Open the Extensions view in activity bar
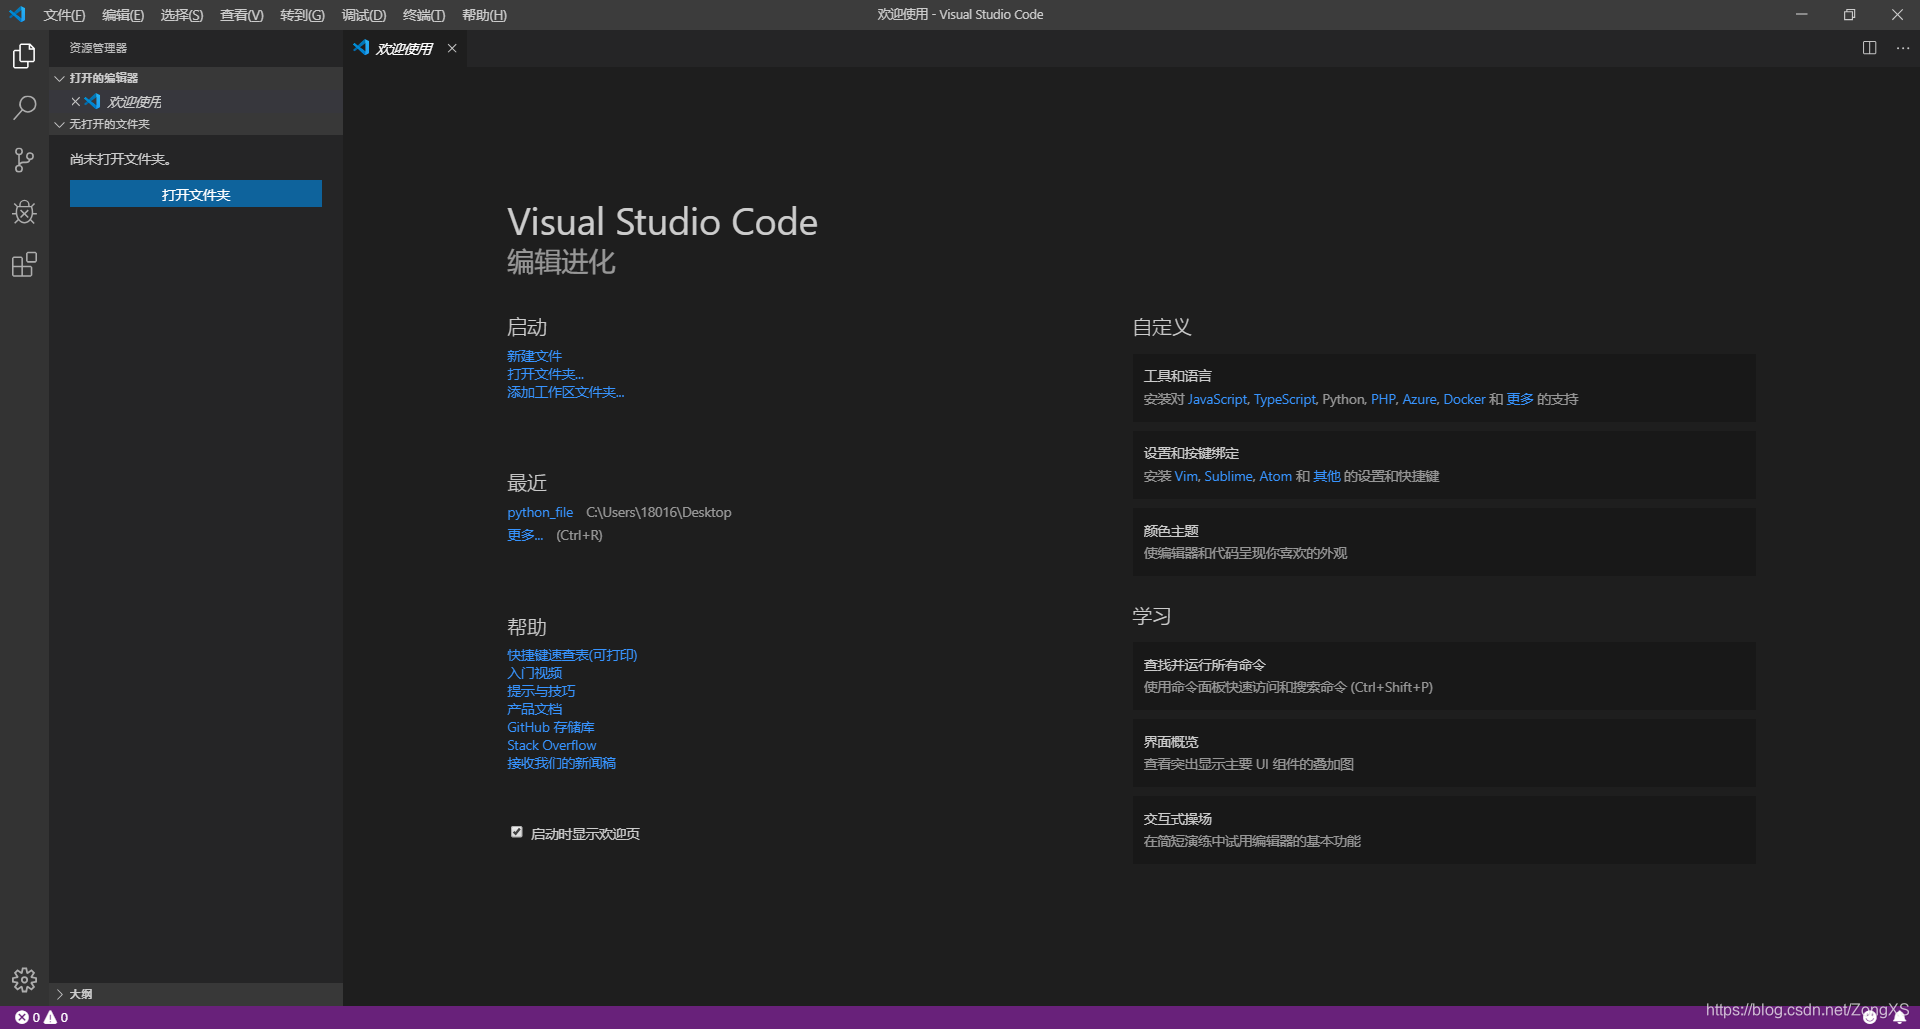This screenshot has width=1920, height=1029. pyautogui.click(x=24, y=264)
